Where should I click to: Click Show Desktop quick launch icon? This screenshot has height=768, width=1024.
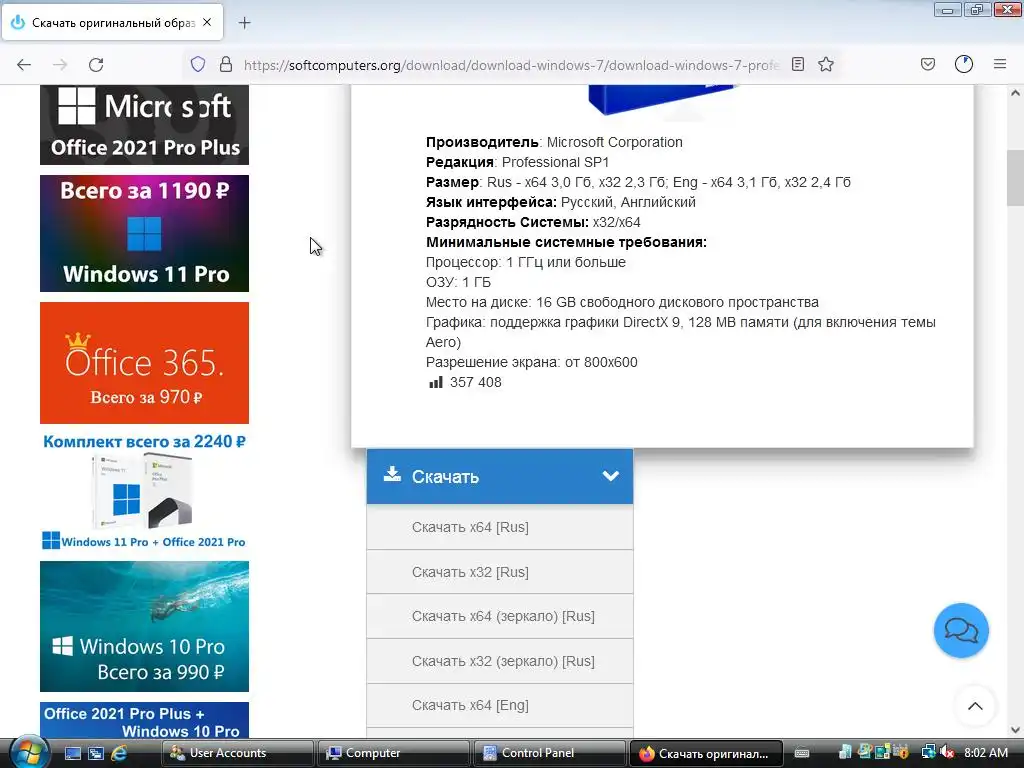[x=72, y=753]
